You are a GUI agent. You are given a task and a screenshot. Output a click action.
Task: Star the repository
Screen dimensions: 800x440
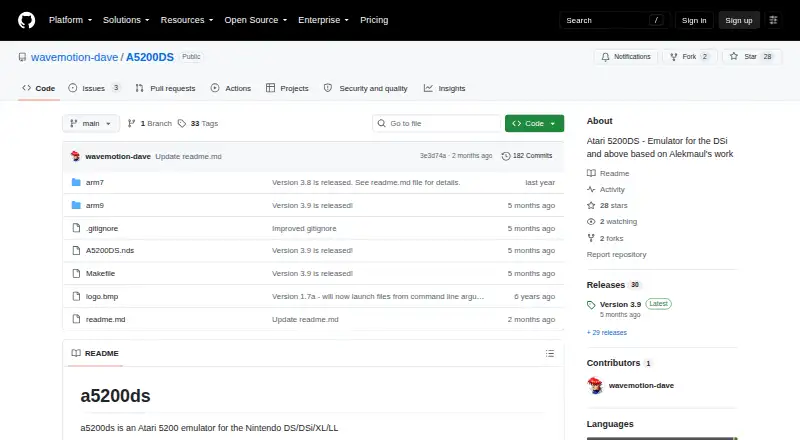[753, 57]
